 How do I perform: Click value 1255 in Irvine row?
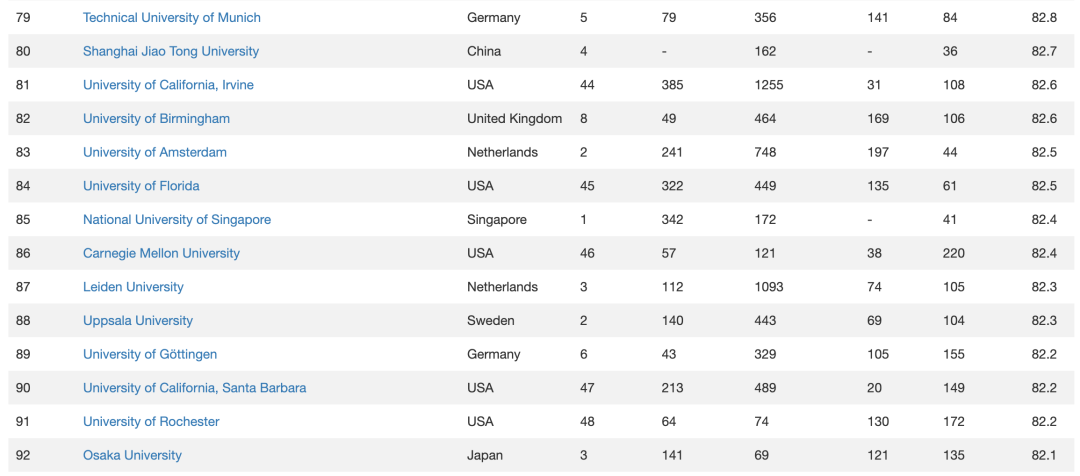pos(769,85)
